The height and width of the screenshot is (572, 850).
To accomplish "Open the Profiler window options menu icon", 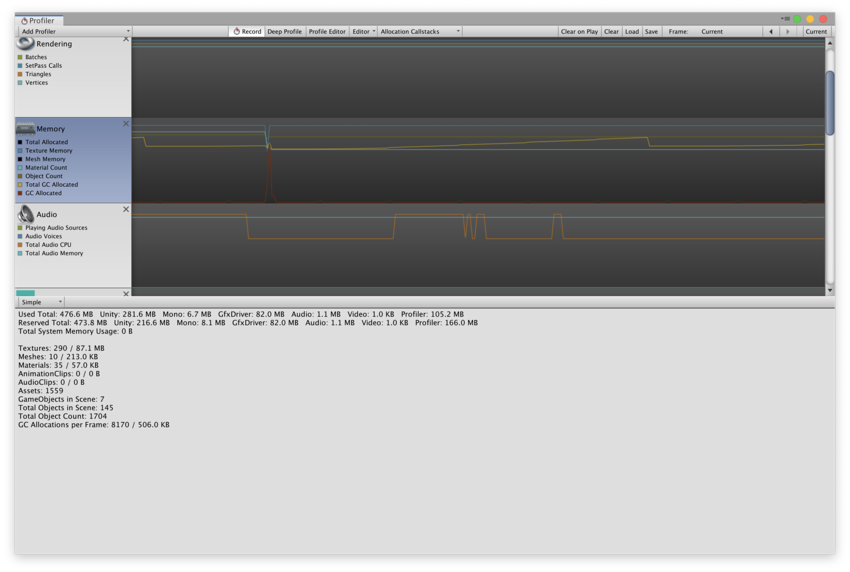I will click(x=785, y=18).
